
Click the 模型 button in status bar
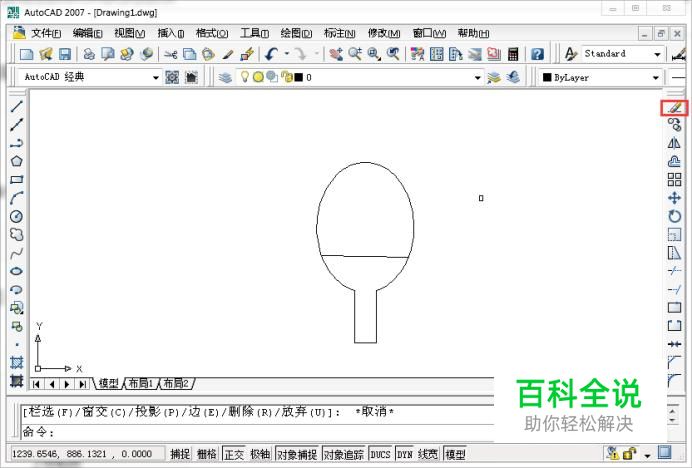tap(455, 454)
